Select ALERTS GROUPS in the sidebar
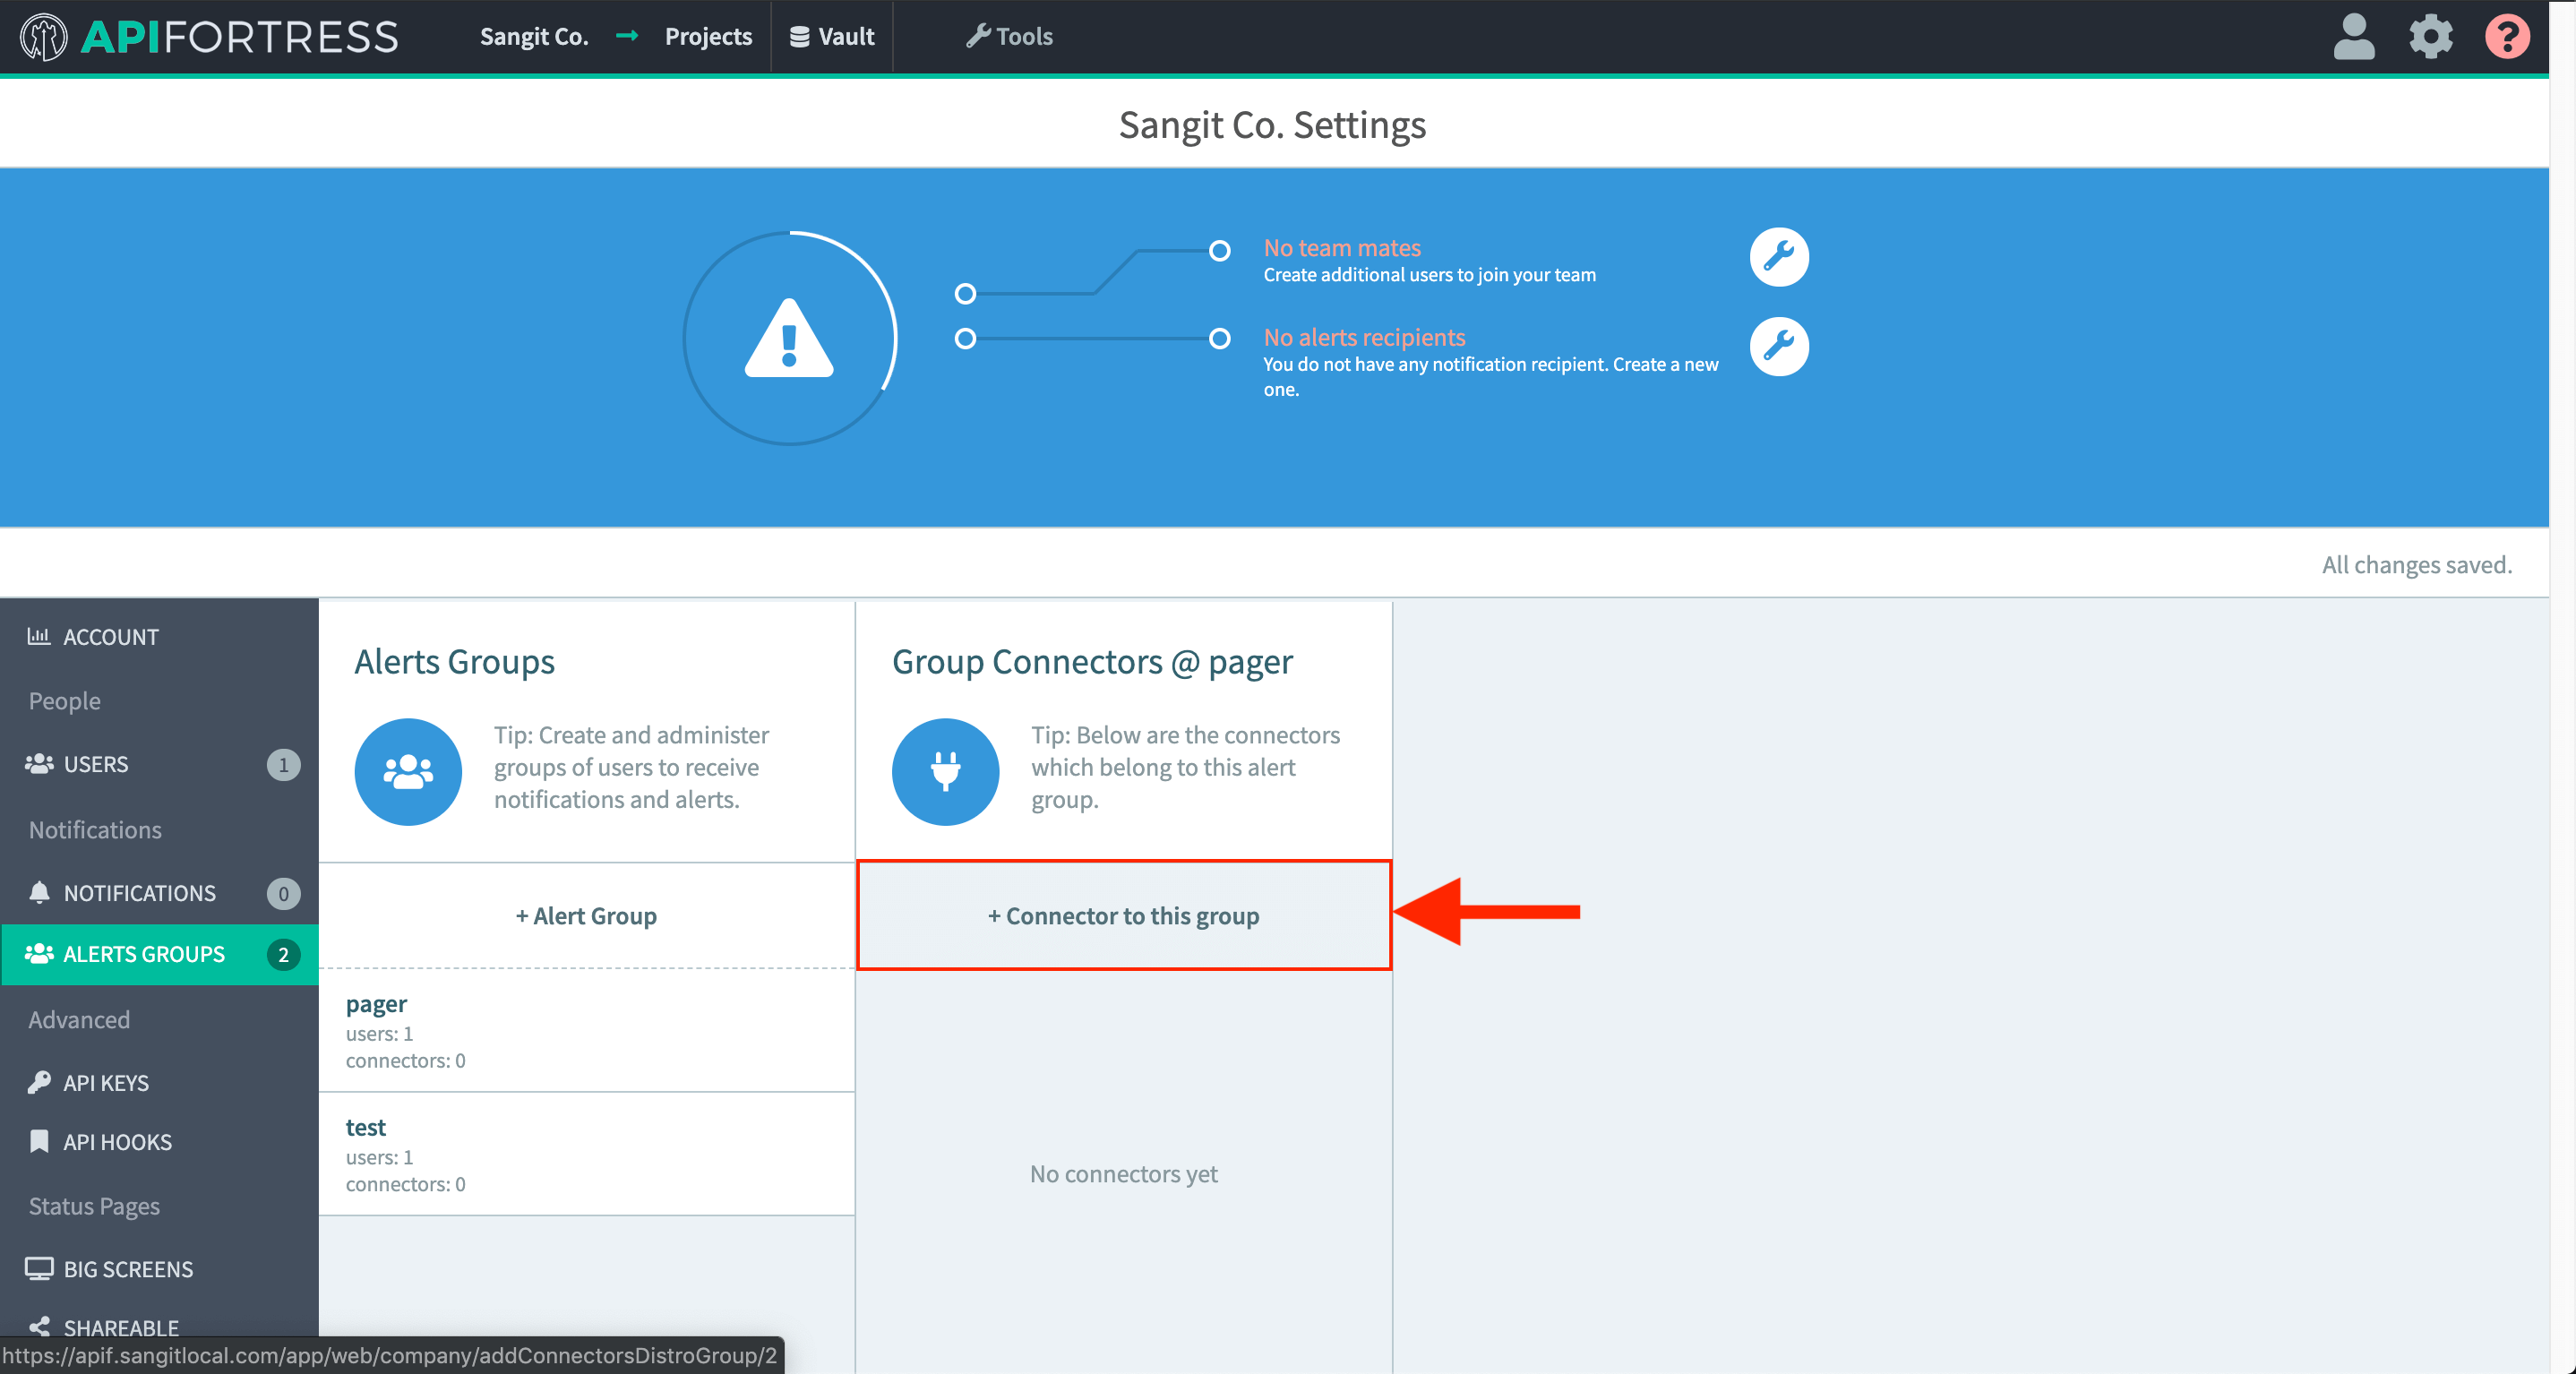 pyautogui.click(x=160, y=954)
